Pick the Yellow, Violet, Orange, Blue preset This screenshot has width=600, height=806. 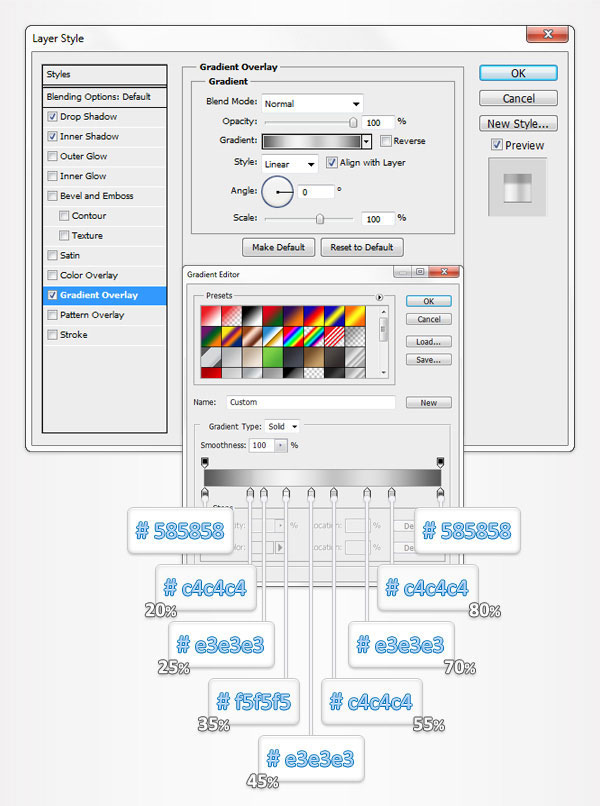pyautogui.click(x=231, y=336)
